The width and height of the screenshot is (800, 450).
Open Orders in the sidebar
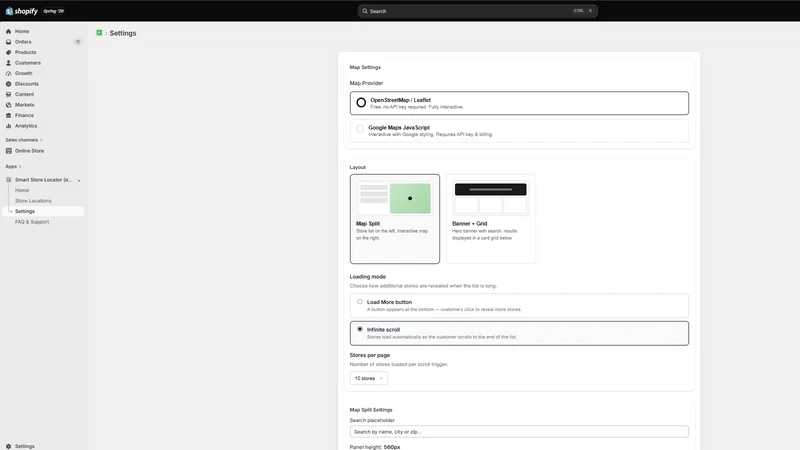pyautogui.click(x=23, y=42)
